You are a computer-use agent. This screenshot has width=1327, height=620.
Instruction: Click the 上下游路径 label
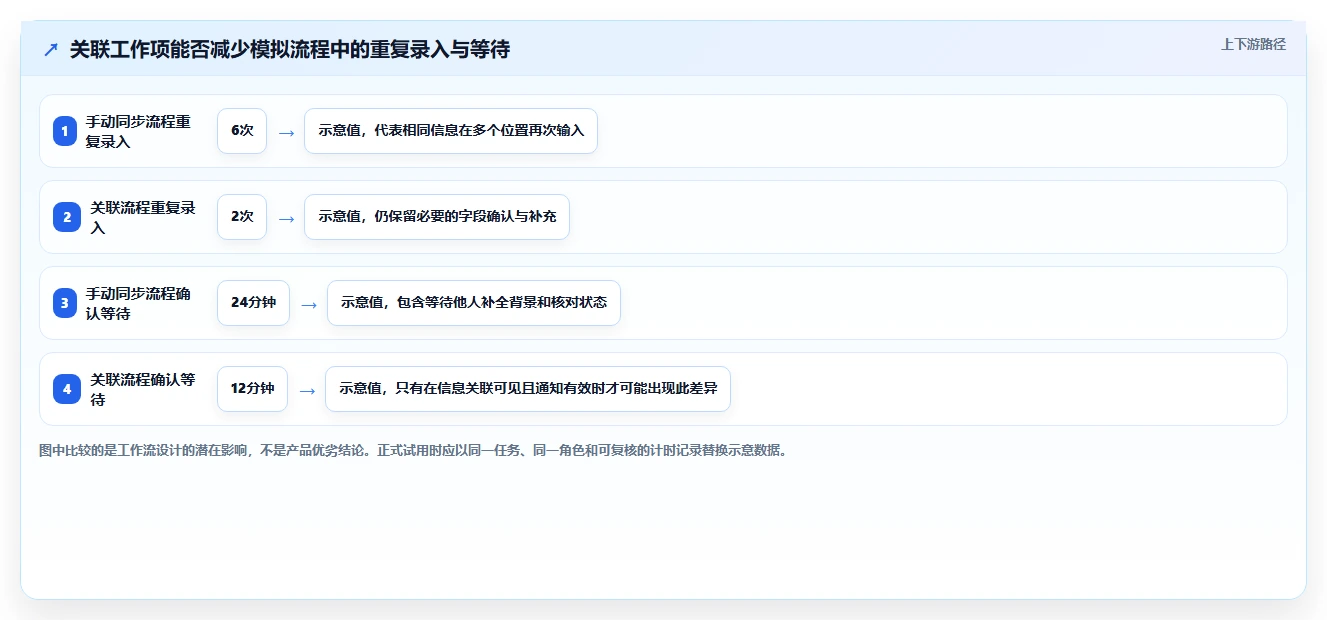[1253, 45]
